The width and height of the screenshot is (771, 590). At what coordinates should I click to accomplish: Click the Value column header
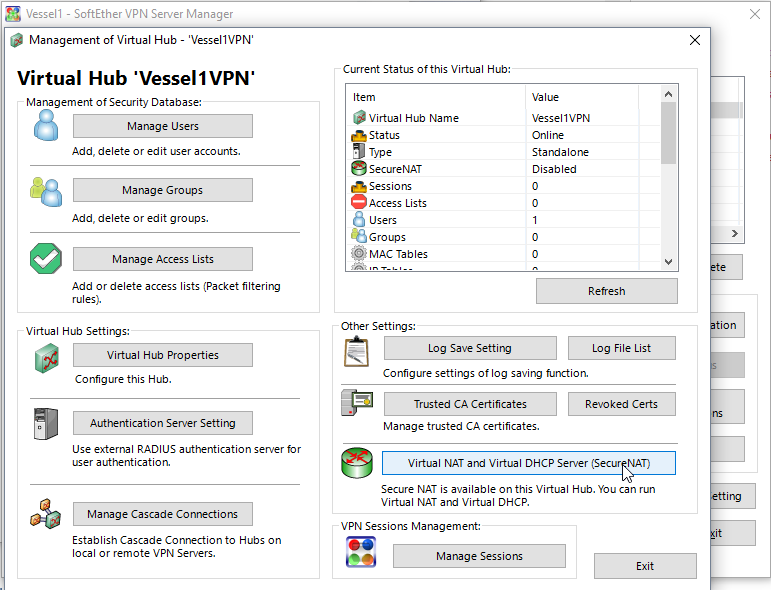click(582, 97)
